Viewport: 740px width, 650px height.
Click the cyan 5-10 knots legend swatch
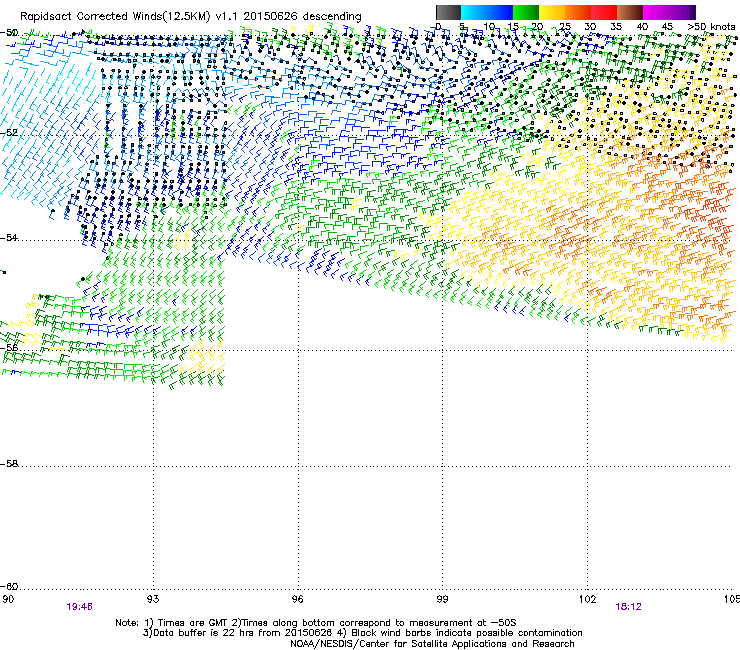474,12
